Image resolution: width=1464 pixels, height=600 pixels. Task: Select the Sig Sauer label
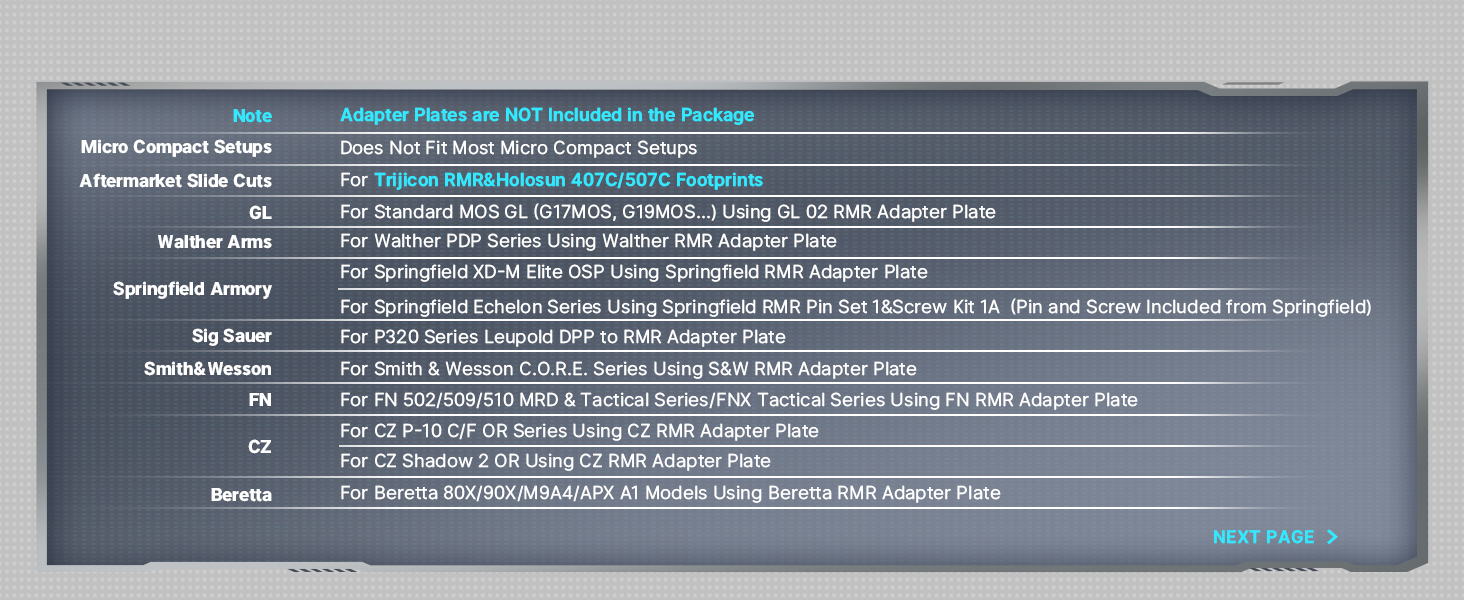[231, 336]
